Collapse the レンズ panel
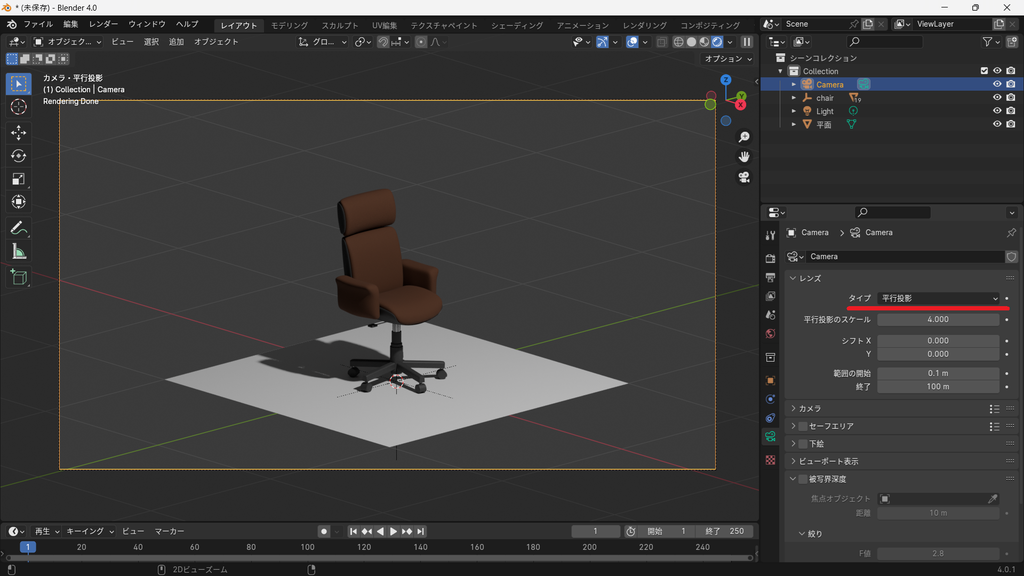The width and height of the screenshot is (1024, 576). coord(793,278)
